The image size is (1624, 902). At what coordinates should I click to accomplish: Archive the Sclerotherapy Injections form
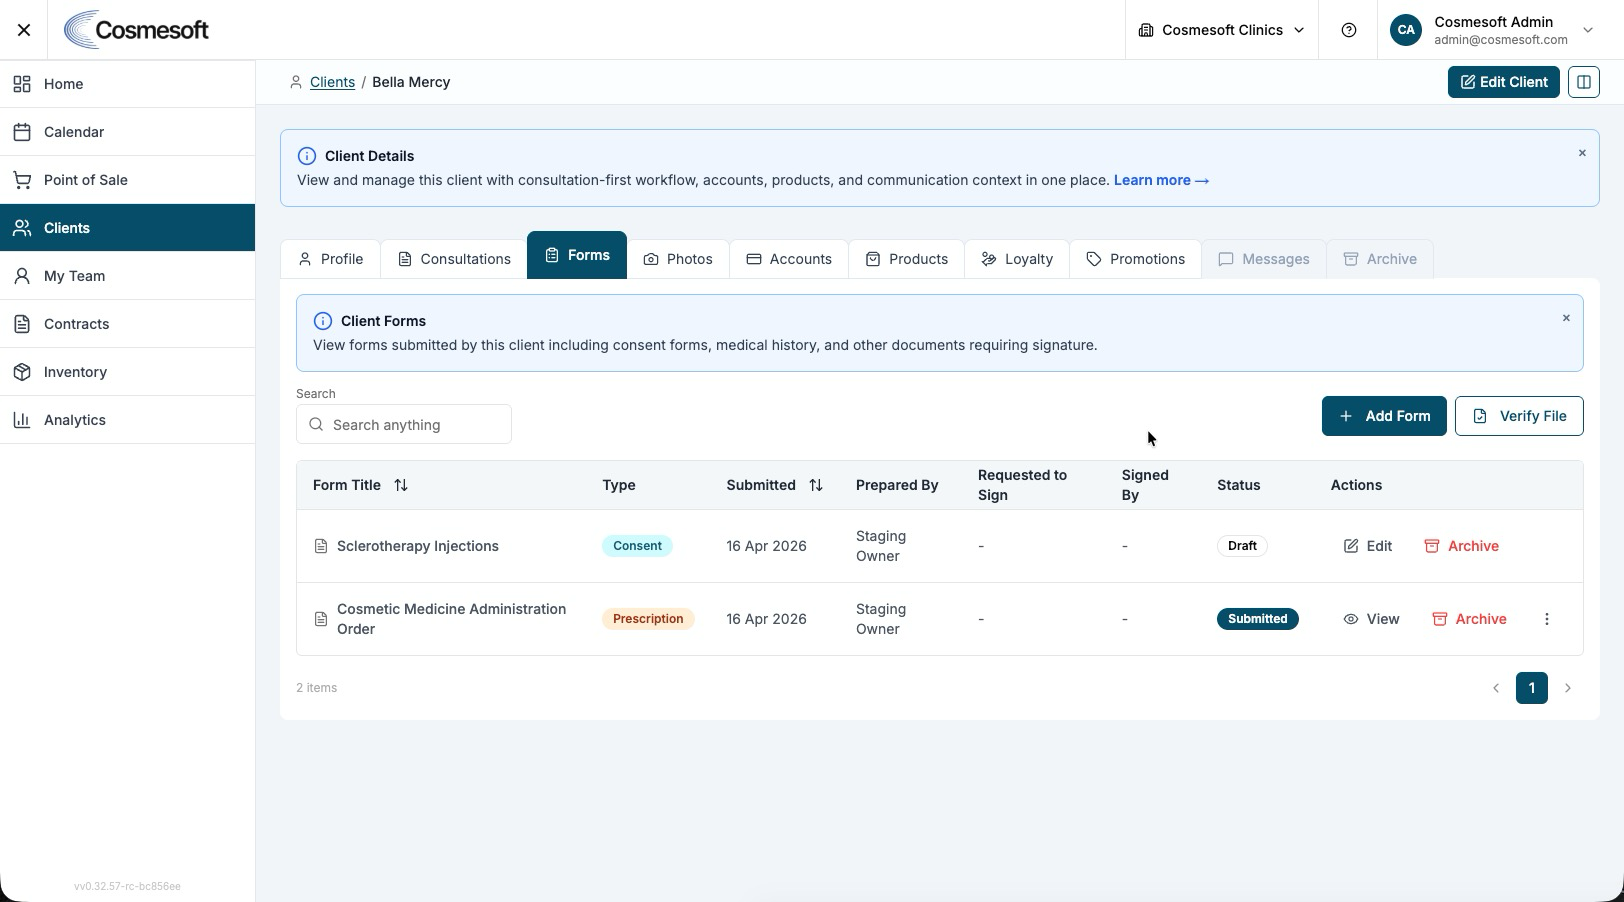coord(1461,546)
